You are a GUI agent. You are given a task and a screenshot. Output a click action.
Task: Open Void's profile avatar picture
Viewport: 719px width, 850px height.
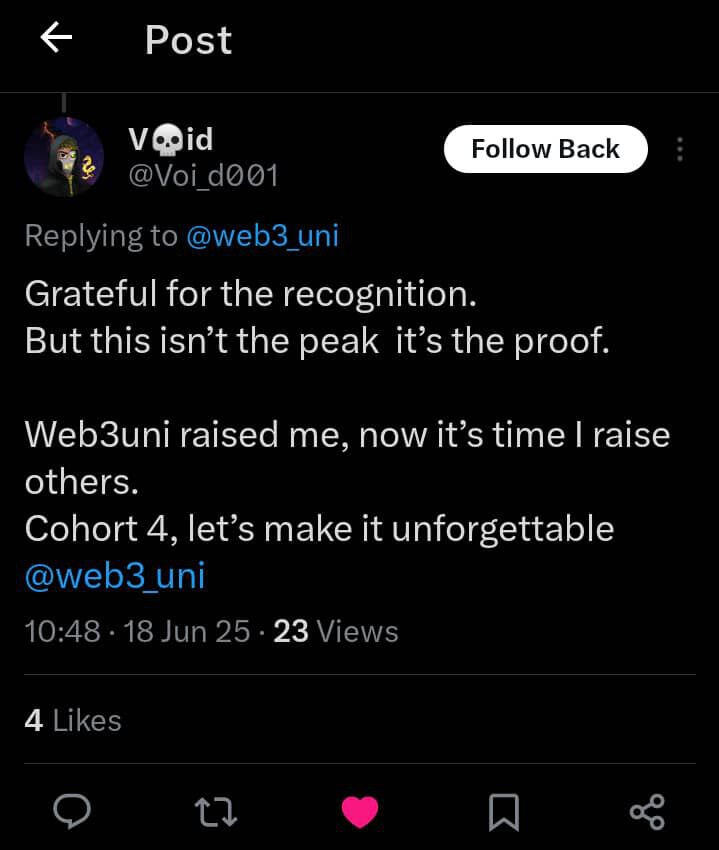click(x=63, y=157)
